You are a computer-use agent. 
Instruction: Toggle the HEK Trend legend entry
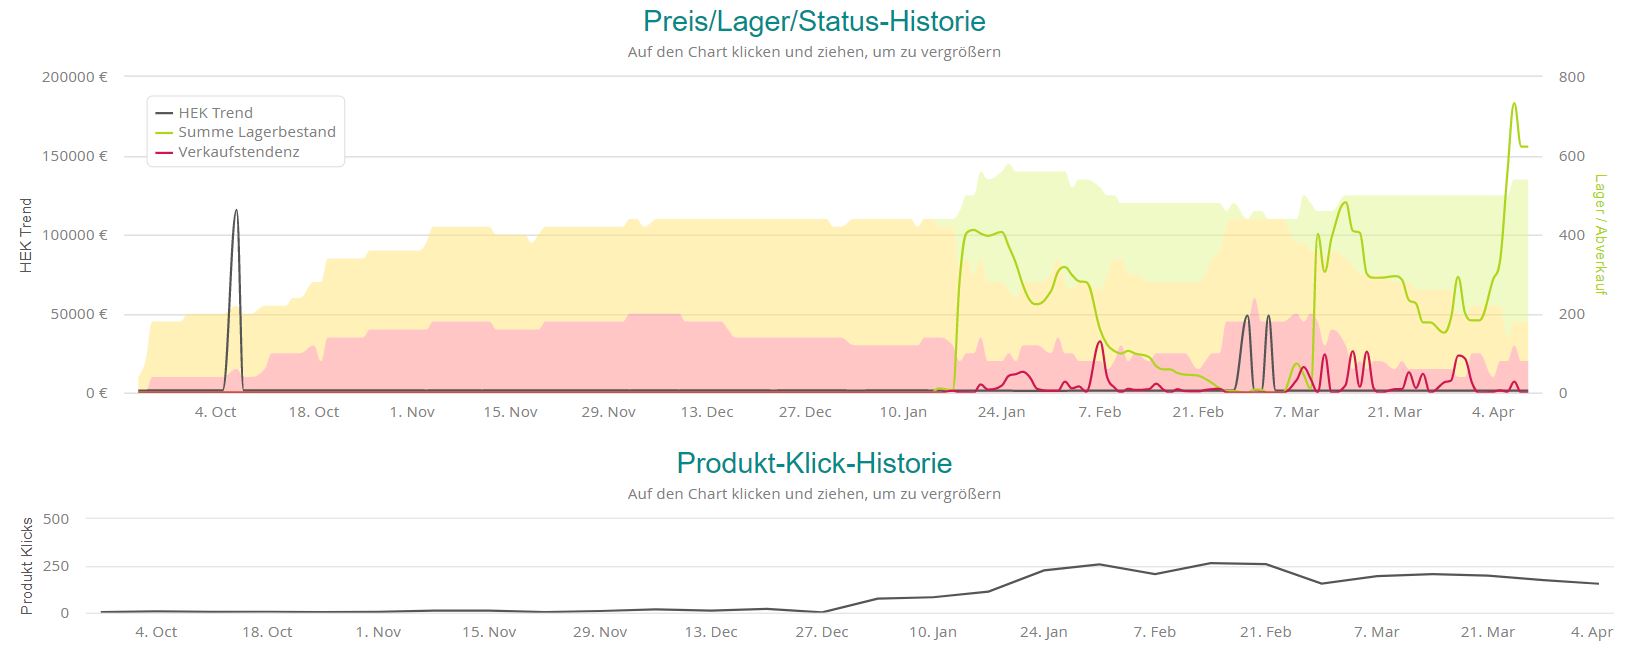pyautogui.click(x=215, y=113)
